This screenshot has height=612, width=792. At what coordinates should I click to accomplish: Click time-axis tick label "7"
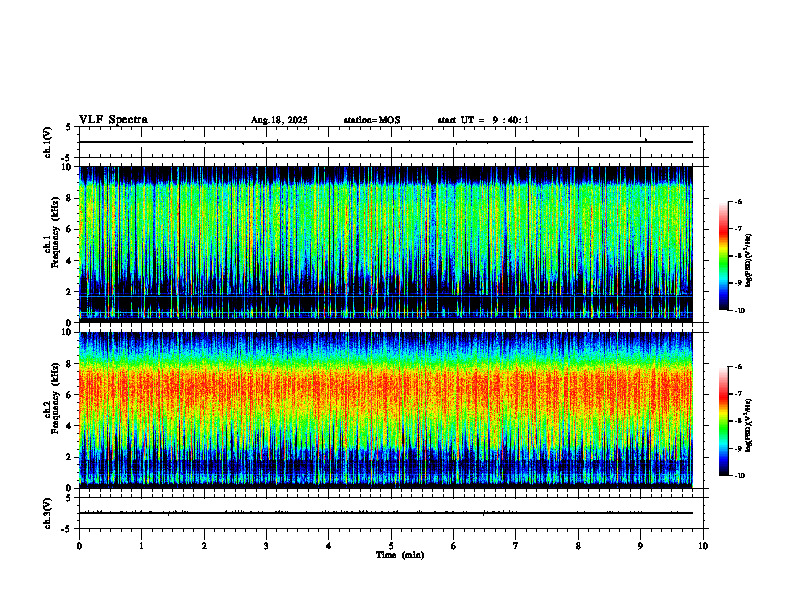click(516, 546)
